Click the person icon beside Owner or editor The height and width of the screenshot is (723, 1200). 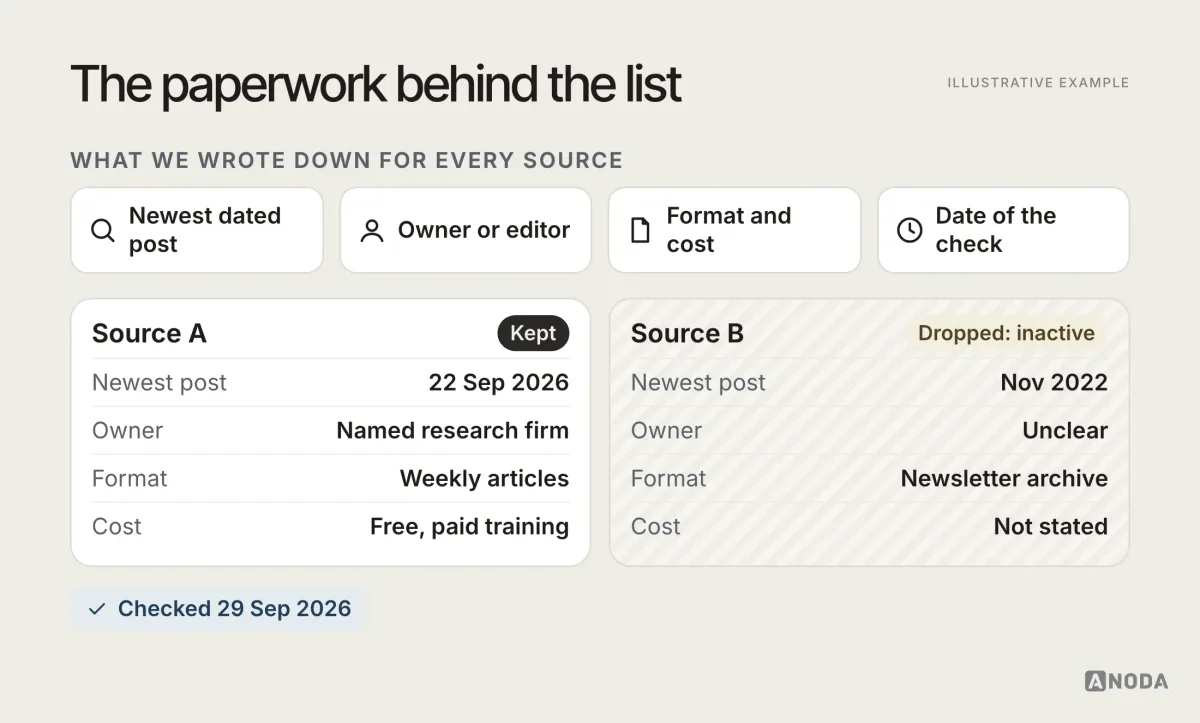372,231
